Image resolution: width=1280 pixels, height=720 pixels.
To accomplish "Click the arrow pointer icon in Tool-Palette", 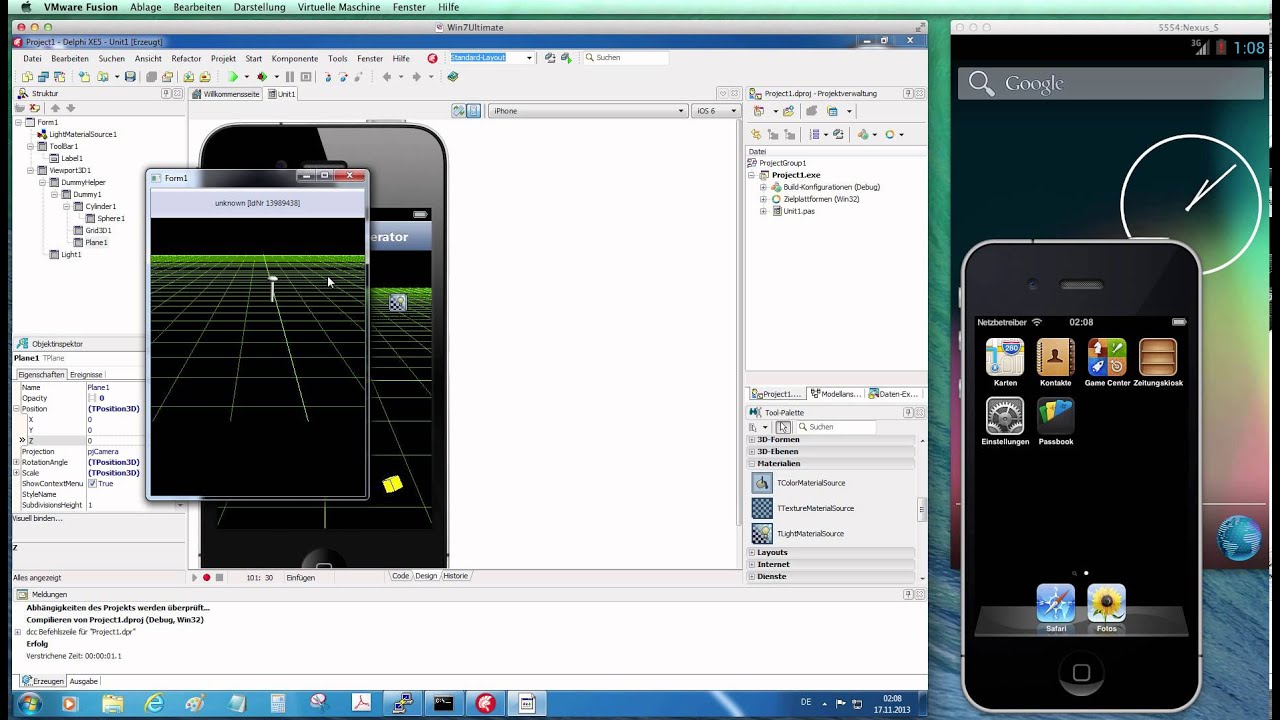I will click(783, 427).
